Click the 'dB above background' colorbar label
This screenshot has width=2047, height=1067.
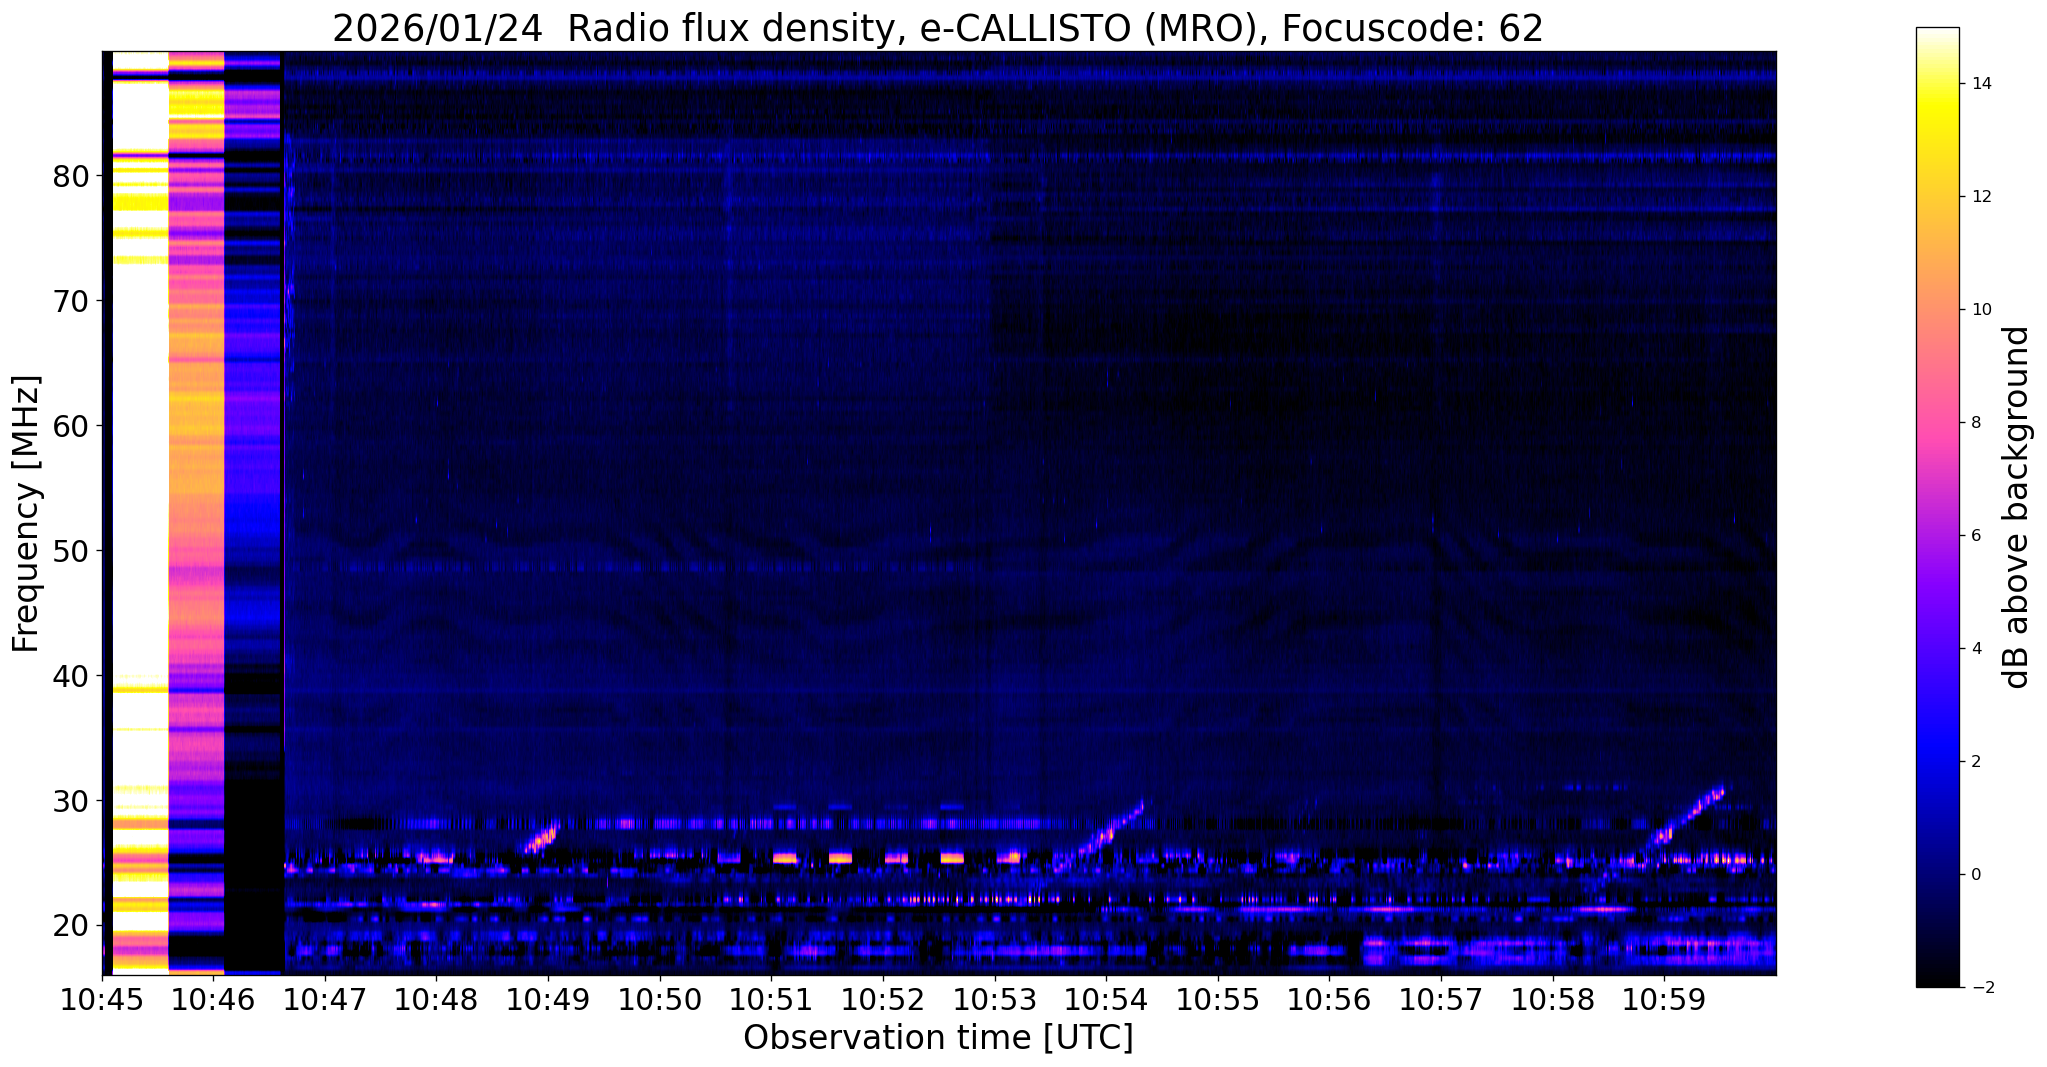click(2017, 507)
